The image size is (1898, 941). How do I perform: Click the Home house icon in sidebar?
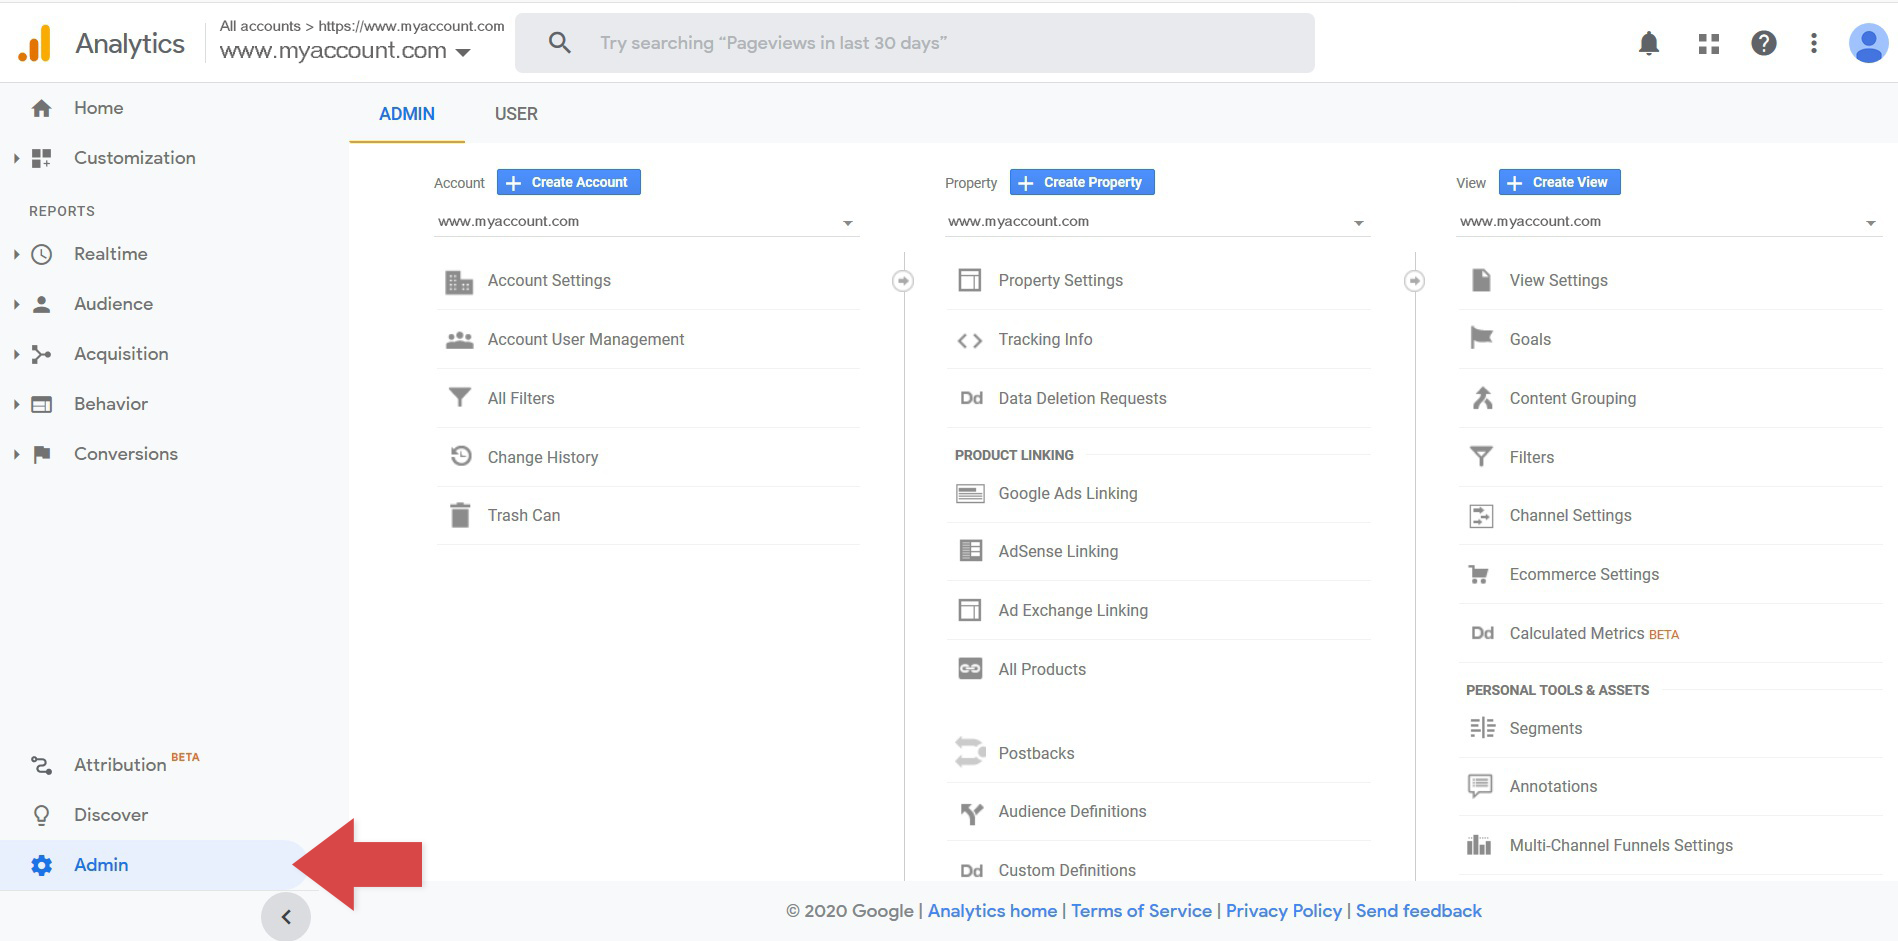coord(41,108)
